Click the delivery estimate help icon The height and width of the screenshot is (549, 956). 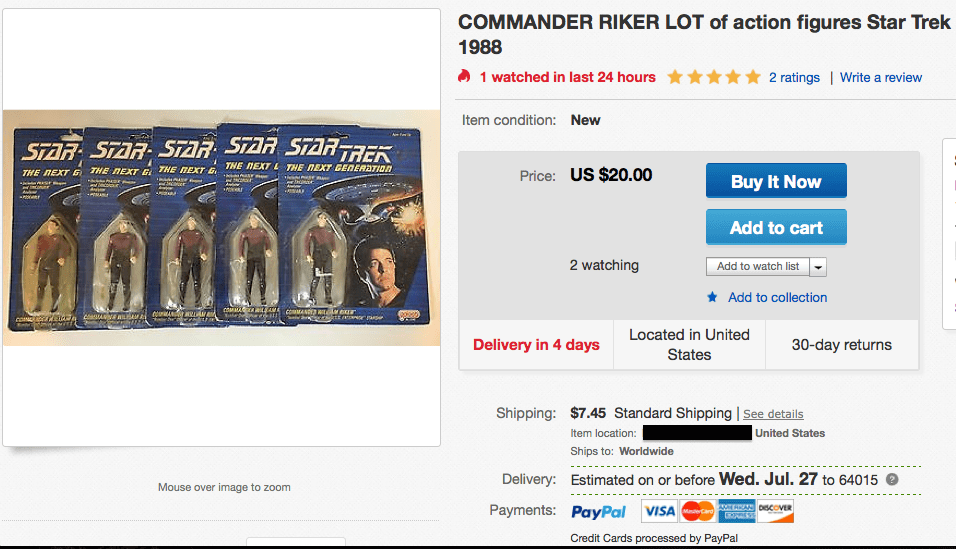(x=892, y=480)
